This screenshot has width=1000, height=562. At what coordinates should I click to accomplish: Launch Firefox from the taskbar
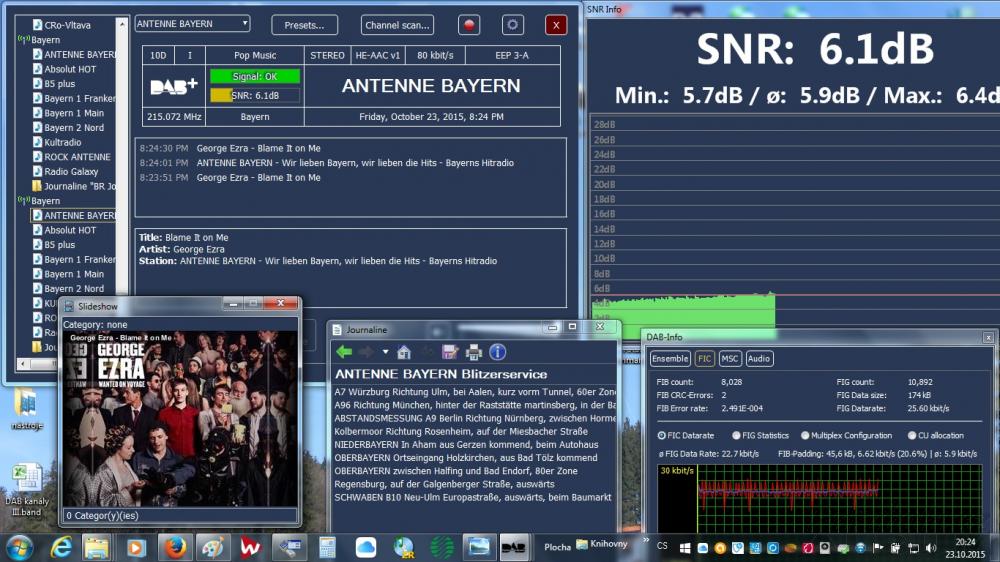click(175, 547)
